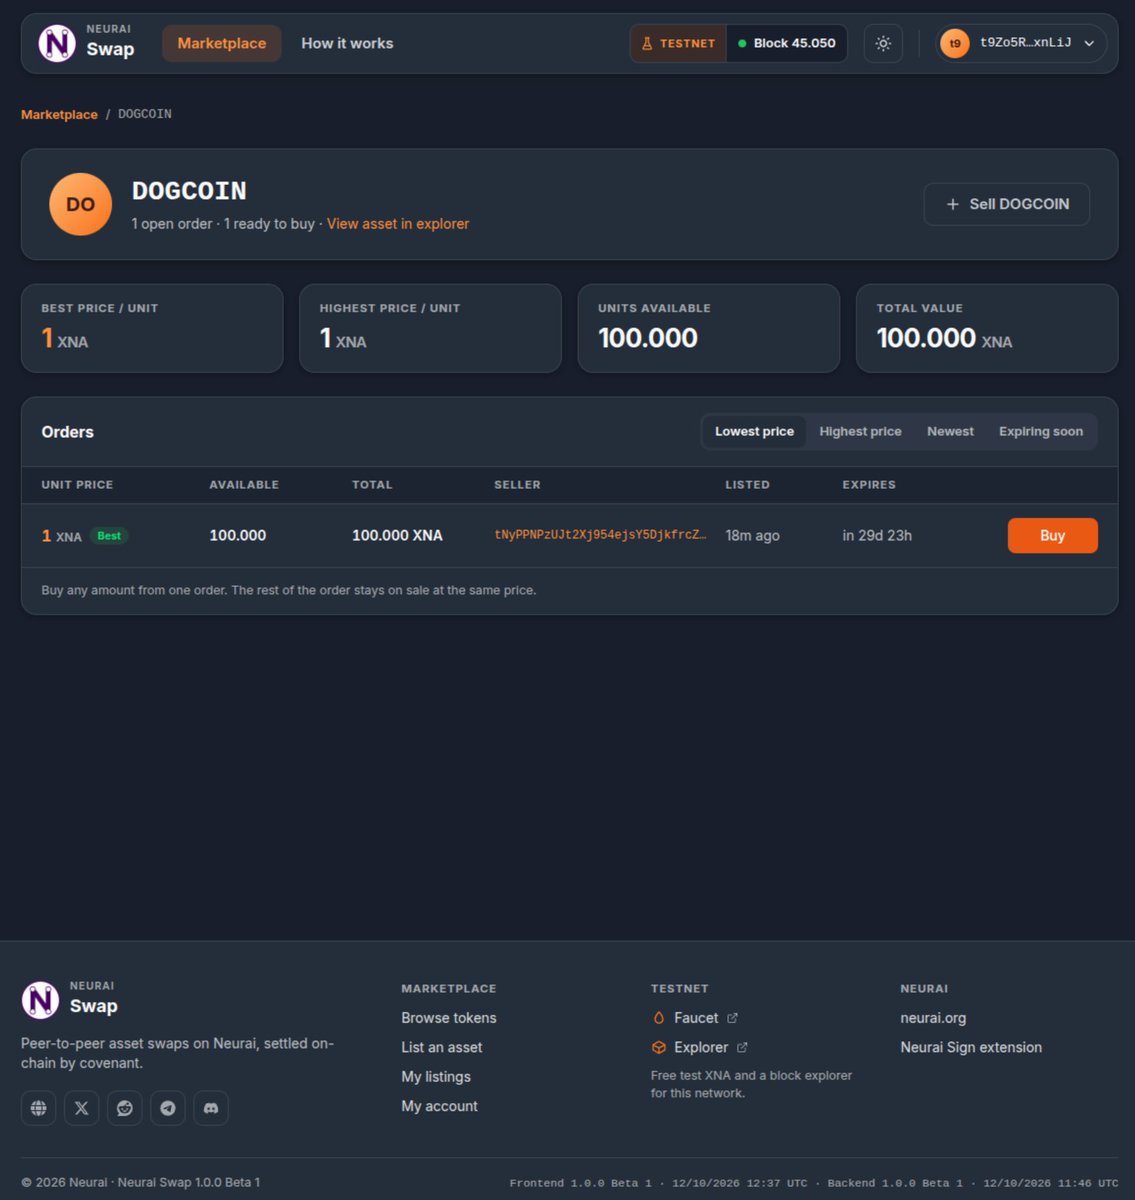Click the Explorer cube icon
The width and height of the screenshot is (1135, 1200).
tap(659, 1047)
